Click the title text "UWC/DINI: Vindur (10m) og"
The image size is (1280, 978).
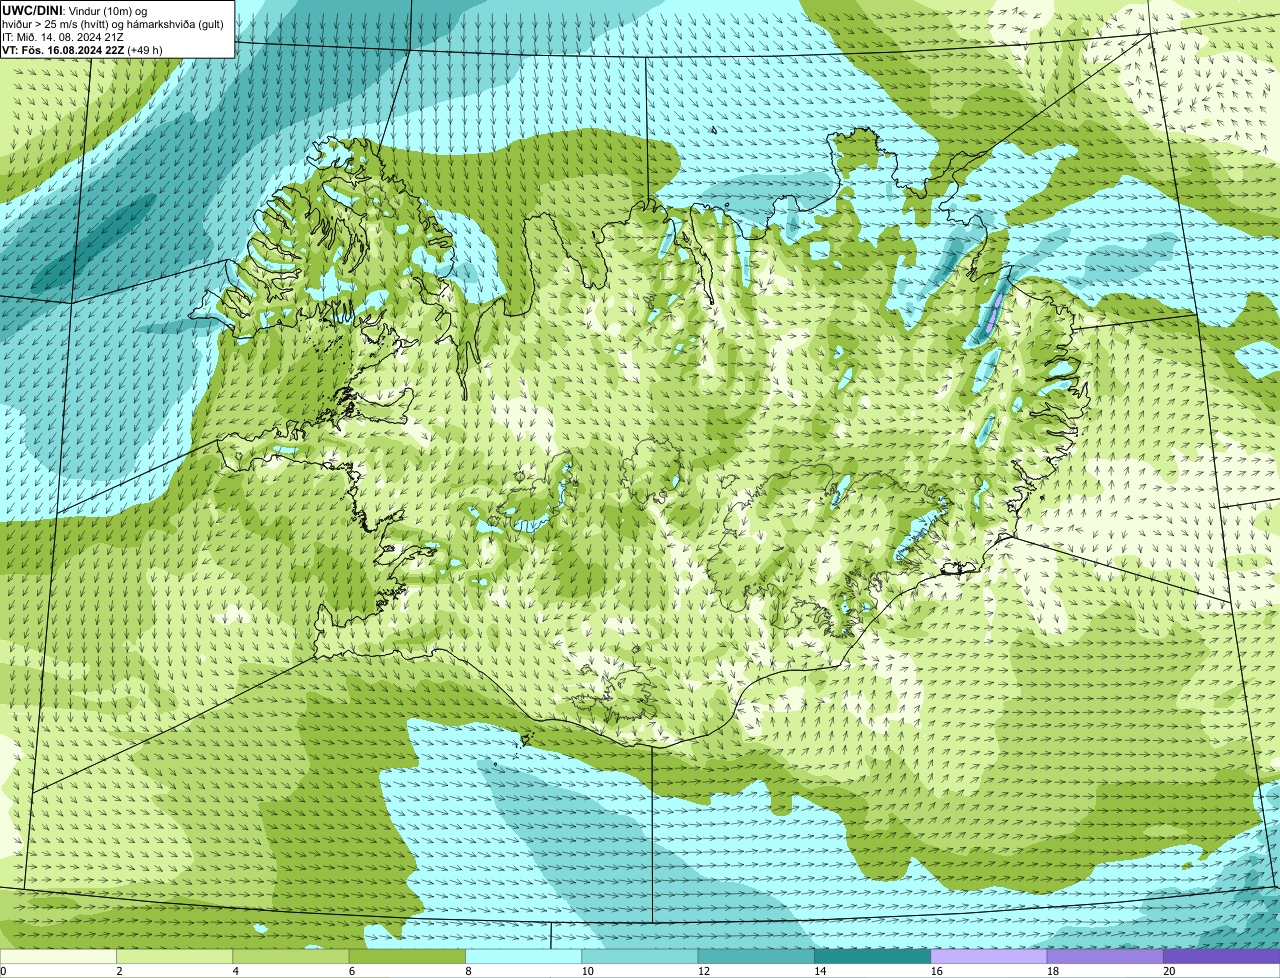(74, 10)
